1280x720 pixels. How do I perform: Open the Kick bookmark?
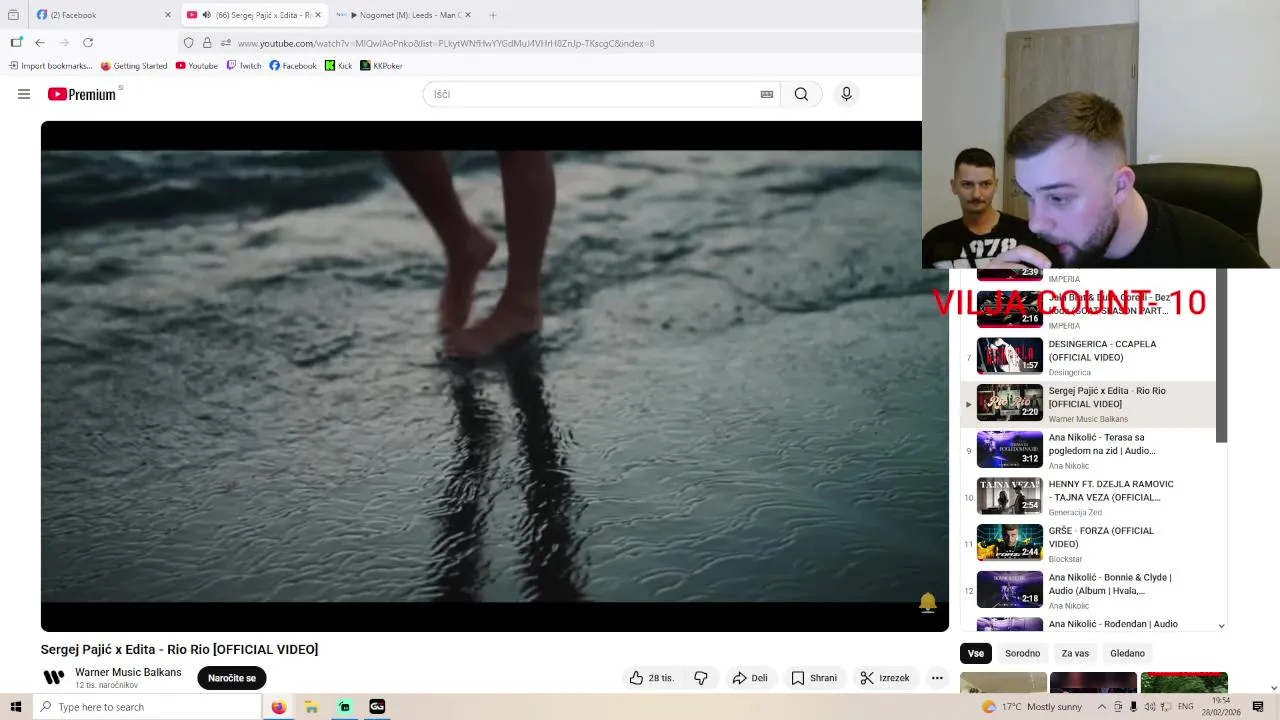coord(339,66)
